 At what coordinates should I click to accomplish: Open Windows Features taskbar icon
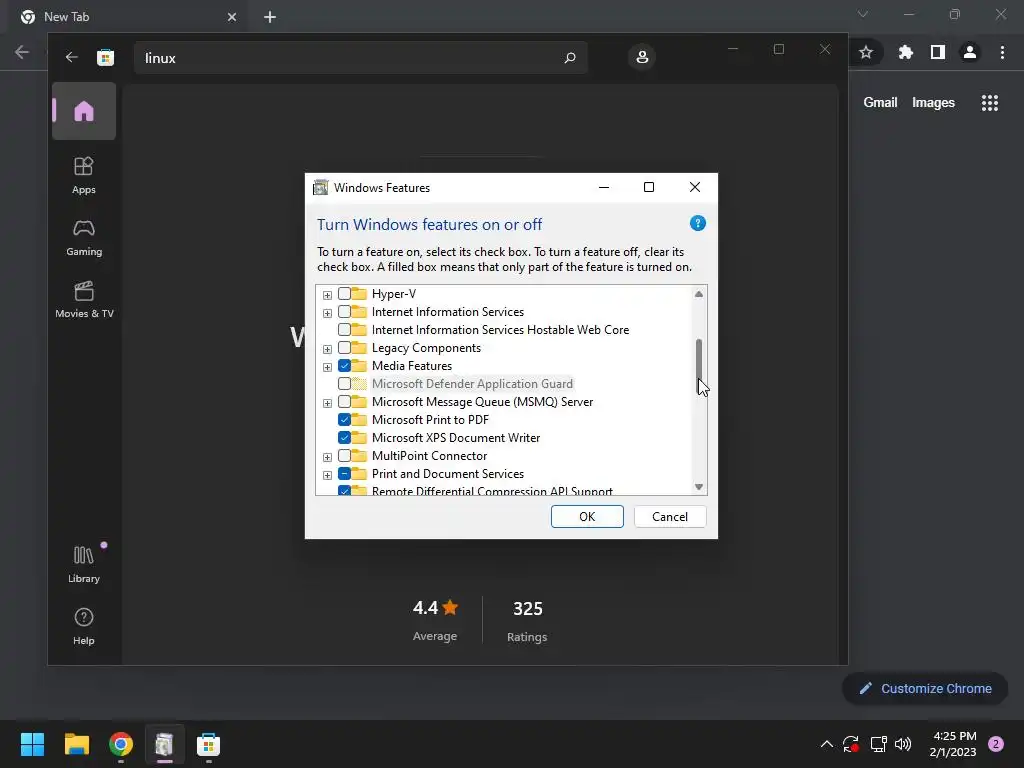click(165, 744)
